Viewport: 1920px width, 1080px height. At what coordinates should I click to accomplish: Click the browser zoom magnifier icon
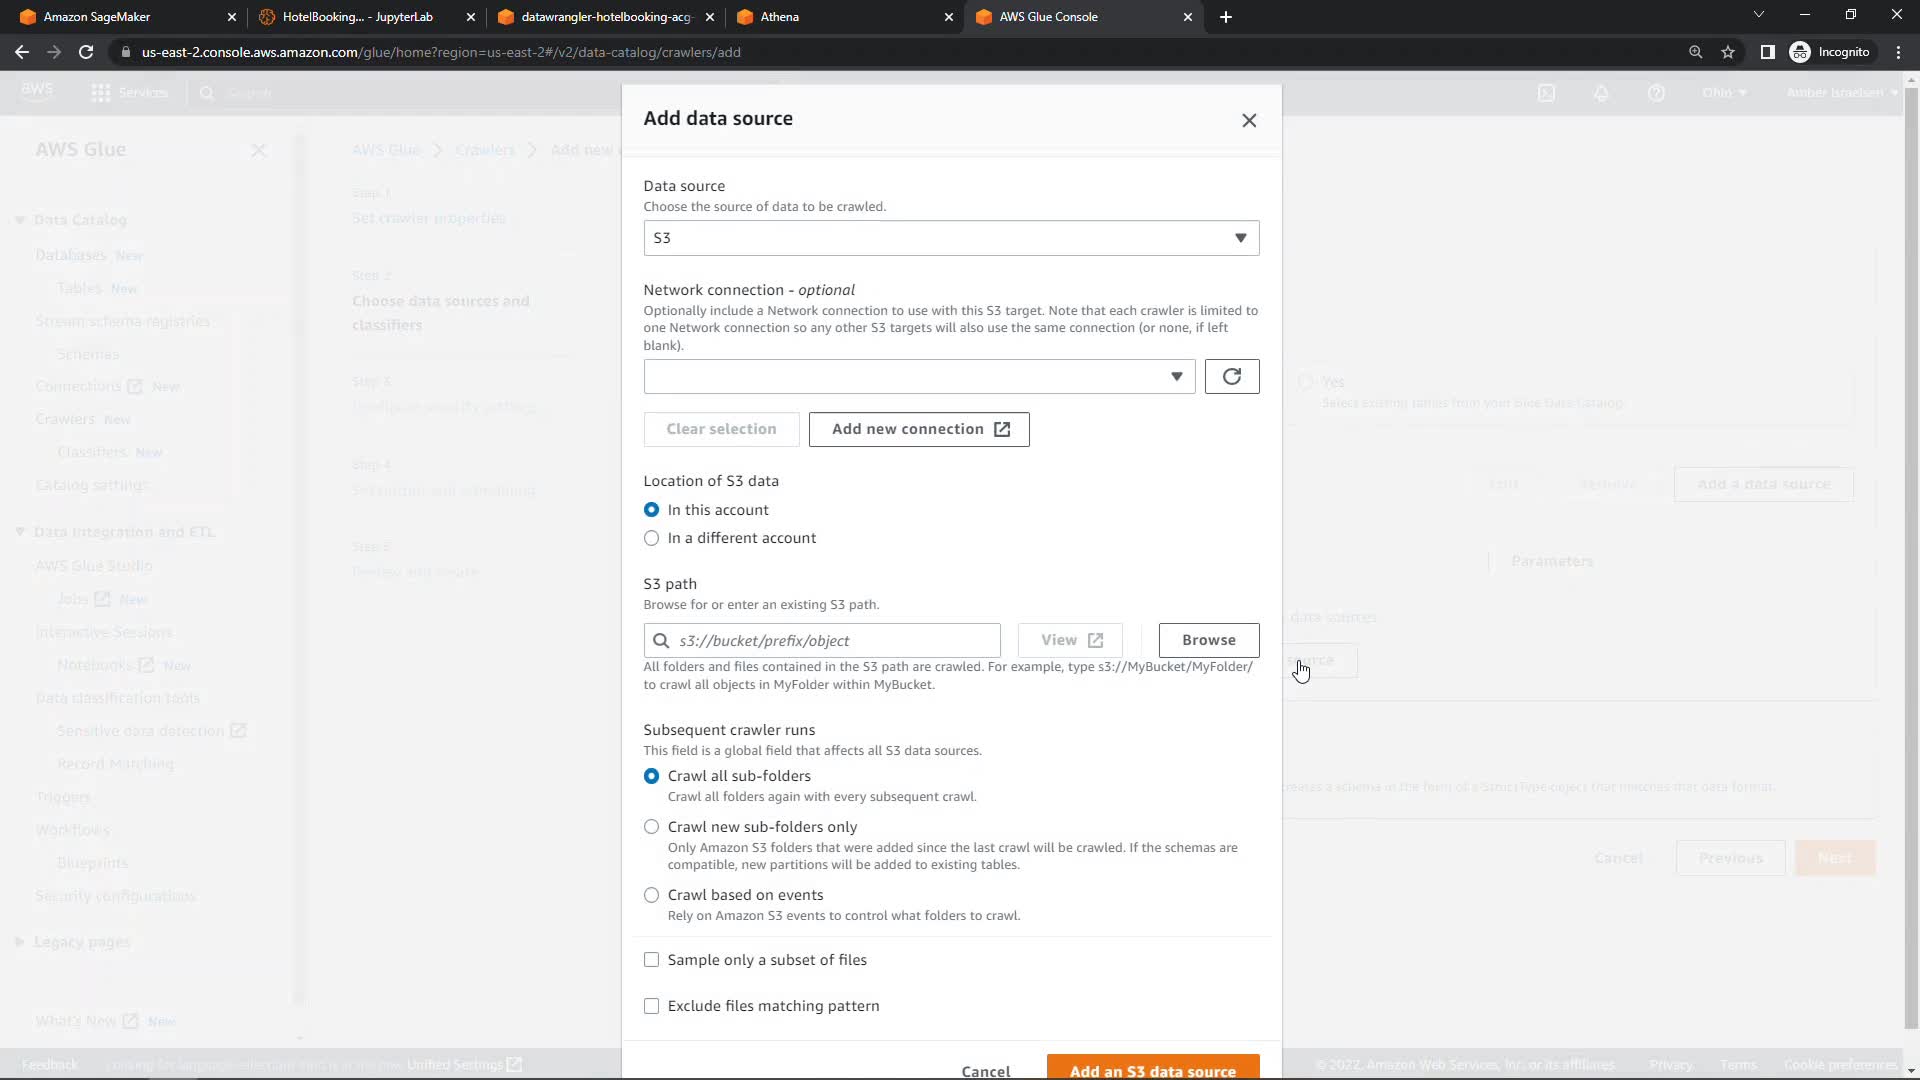tap(1695, 52)
